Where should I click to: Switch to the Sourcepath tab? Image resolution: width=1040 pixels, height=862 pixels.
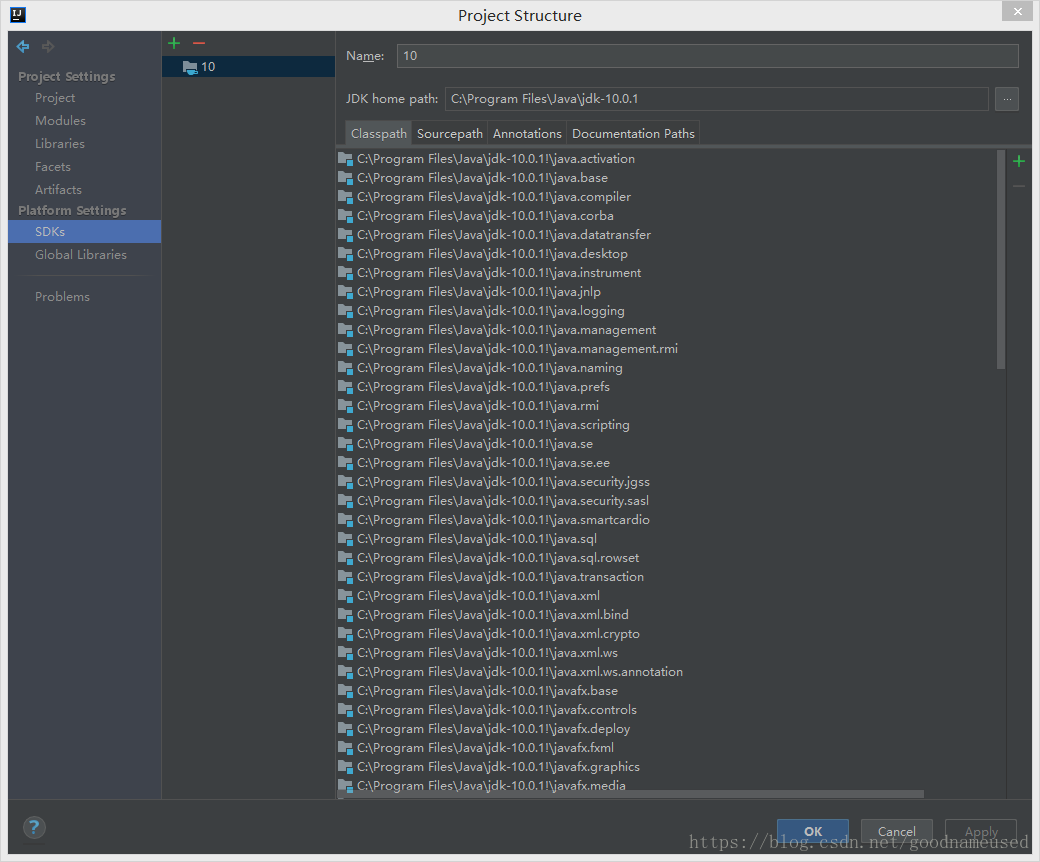click(450, 133)
